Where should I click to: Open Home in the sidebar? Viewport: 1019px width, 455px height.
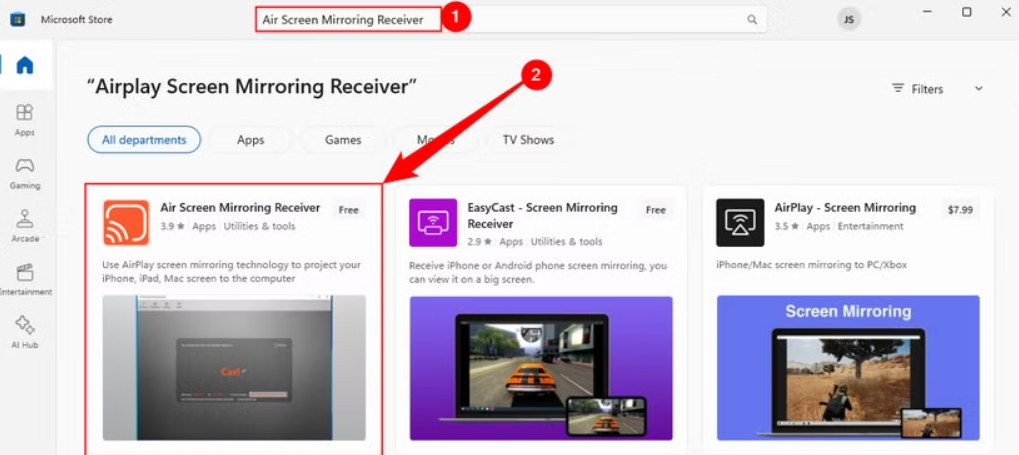(x=24, y=66)
